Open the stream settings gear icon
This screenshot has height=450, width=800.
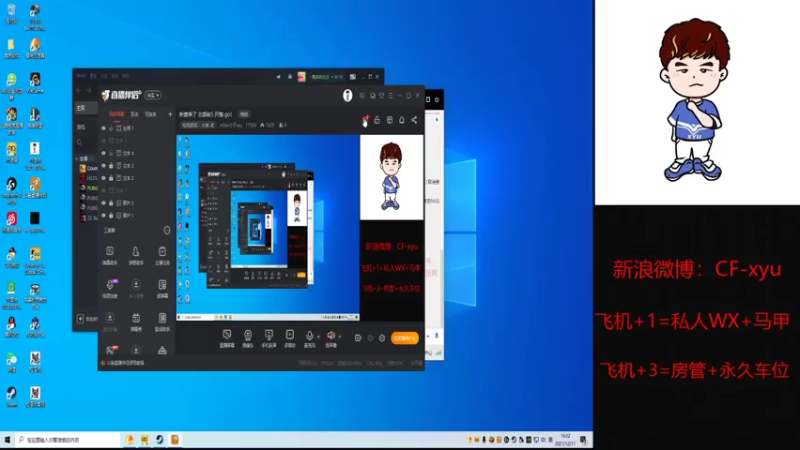coord(382,338)
